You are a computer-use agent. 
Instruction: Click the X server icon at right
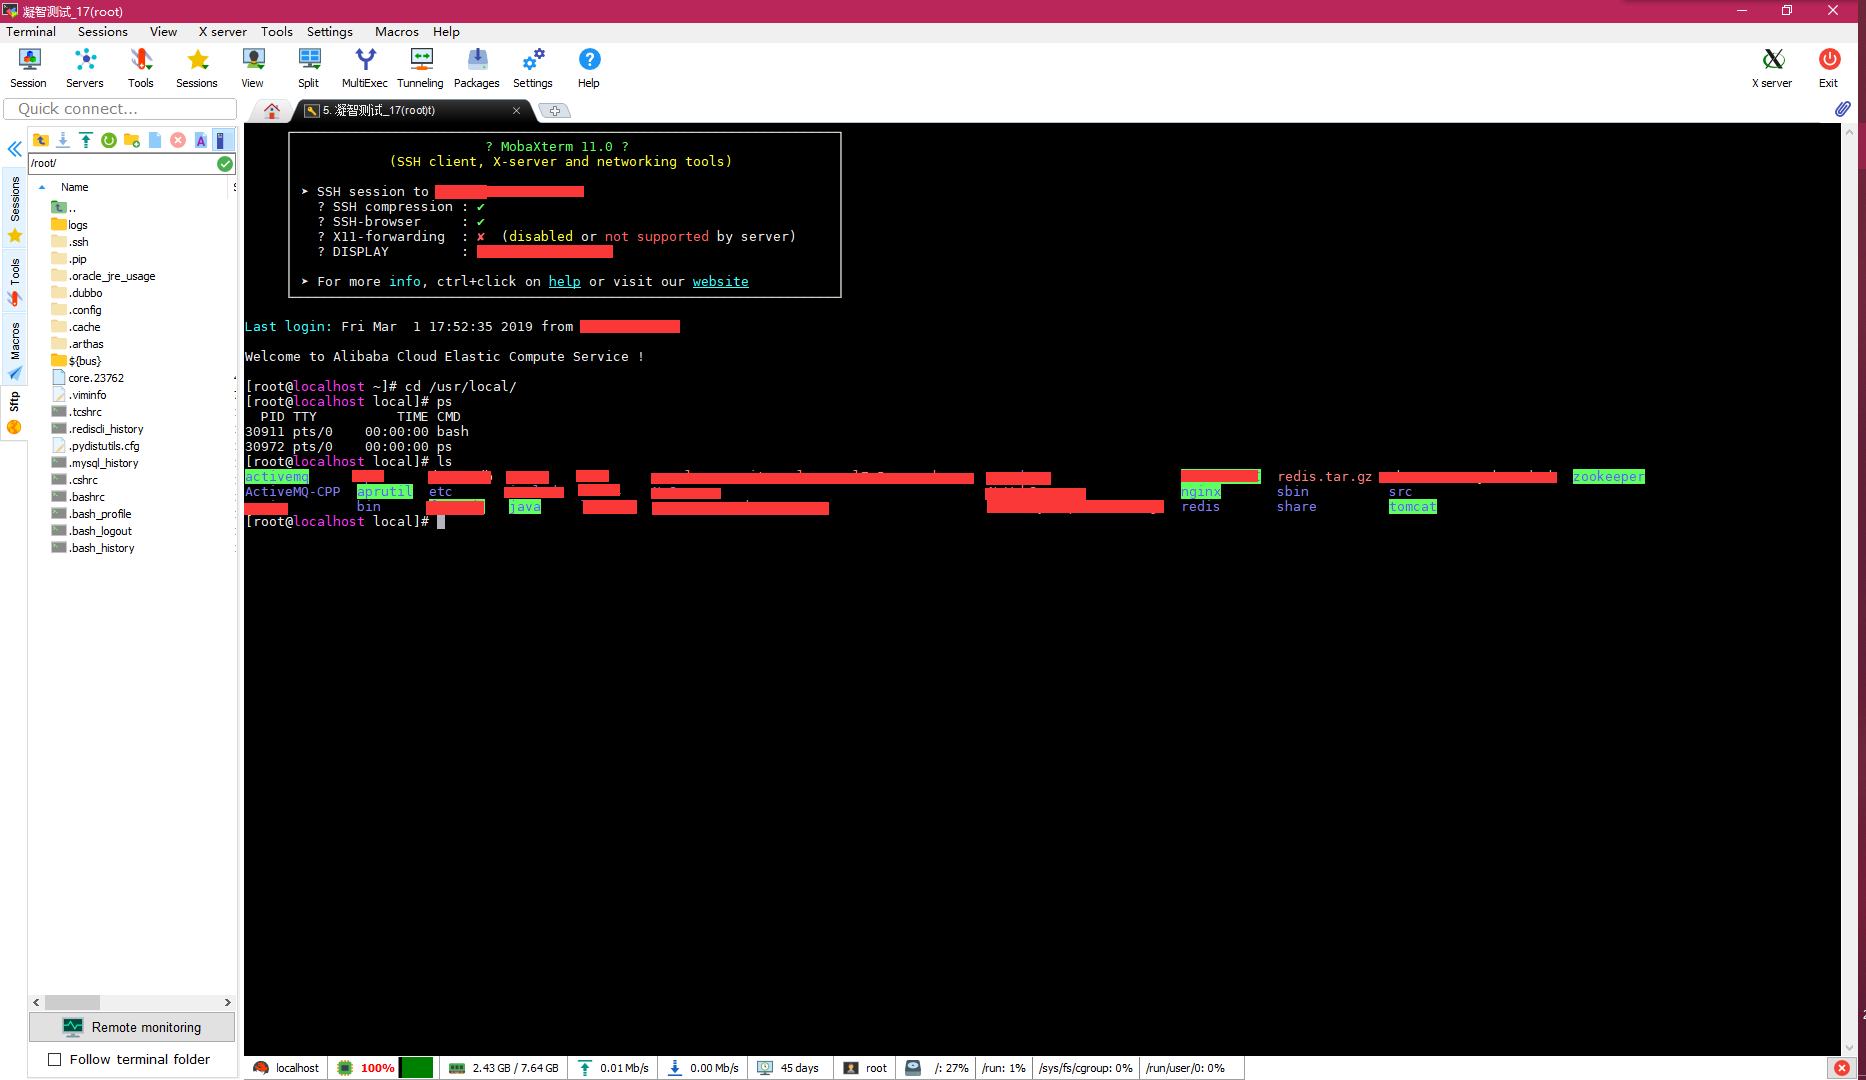(1772, 69)
